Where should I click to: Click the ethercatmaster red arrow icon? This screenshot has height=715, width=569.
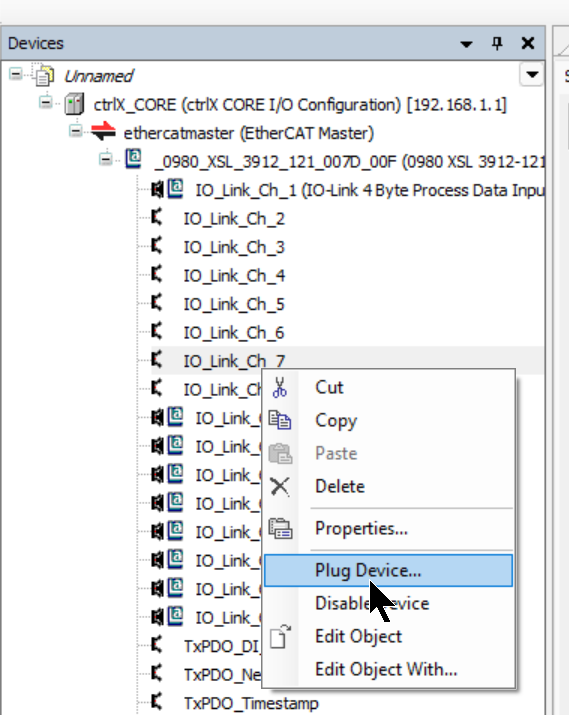pos(103,132)
